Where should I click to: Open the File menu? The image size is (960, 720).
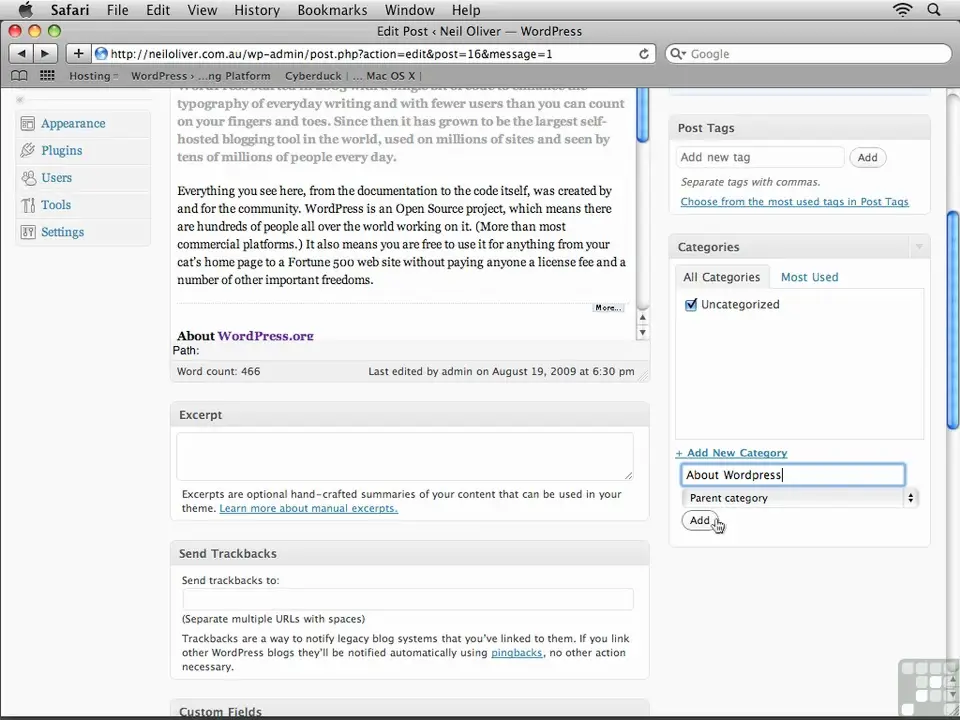tap(118, 10)
